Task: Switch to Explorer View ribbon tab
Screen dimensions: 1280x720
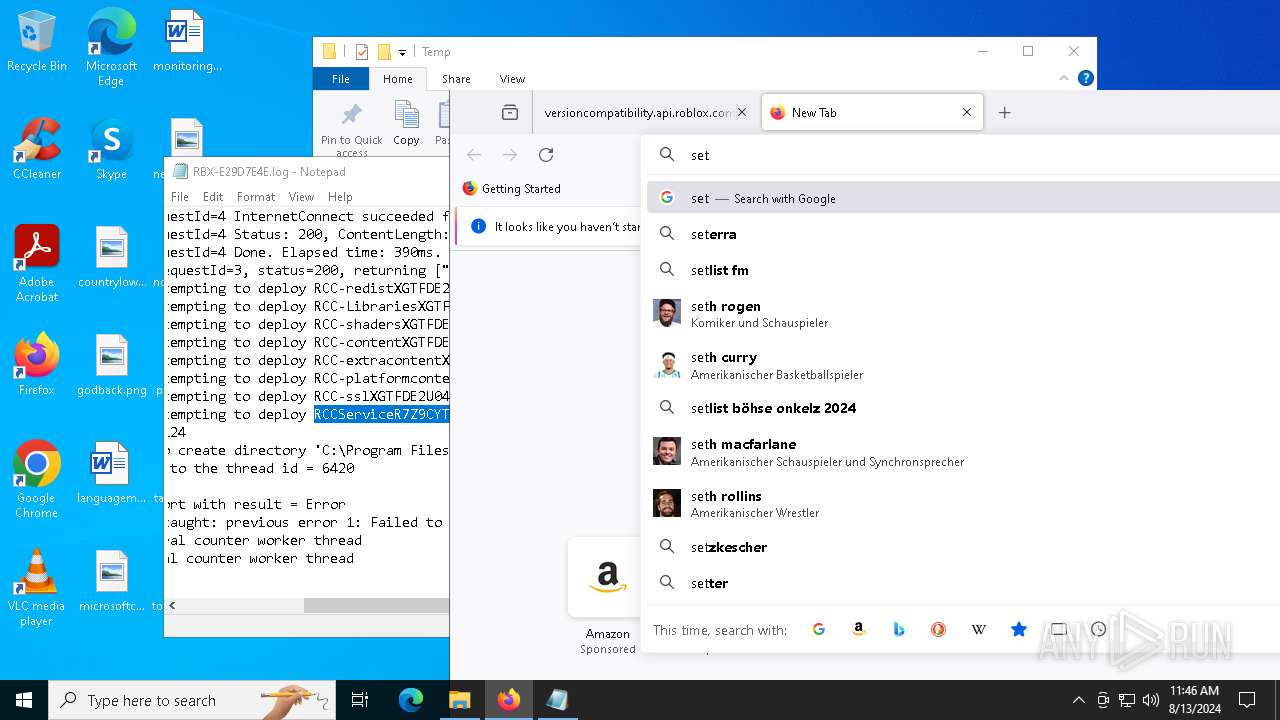Action: coord(512,79)
